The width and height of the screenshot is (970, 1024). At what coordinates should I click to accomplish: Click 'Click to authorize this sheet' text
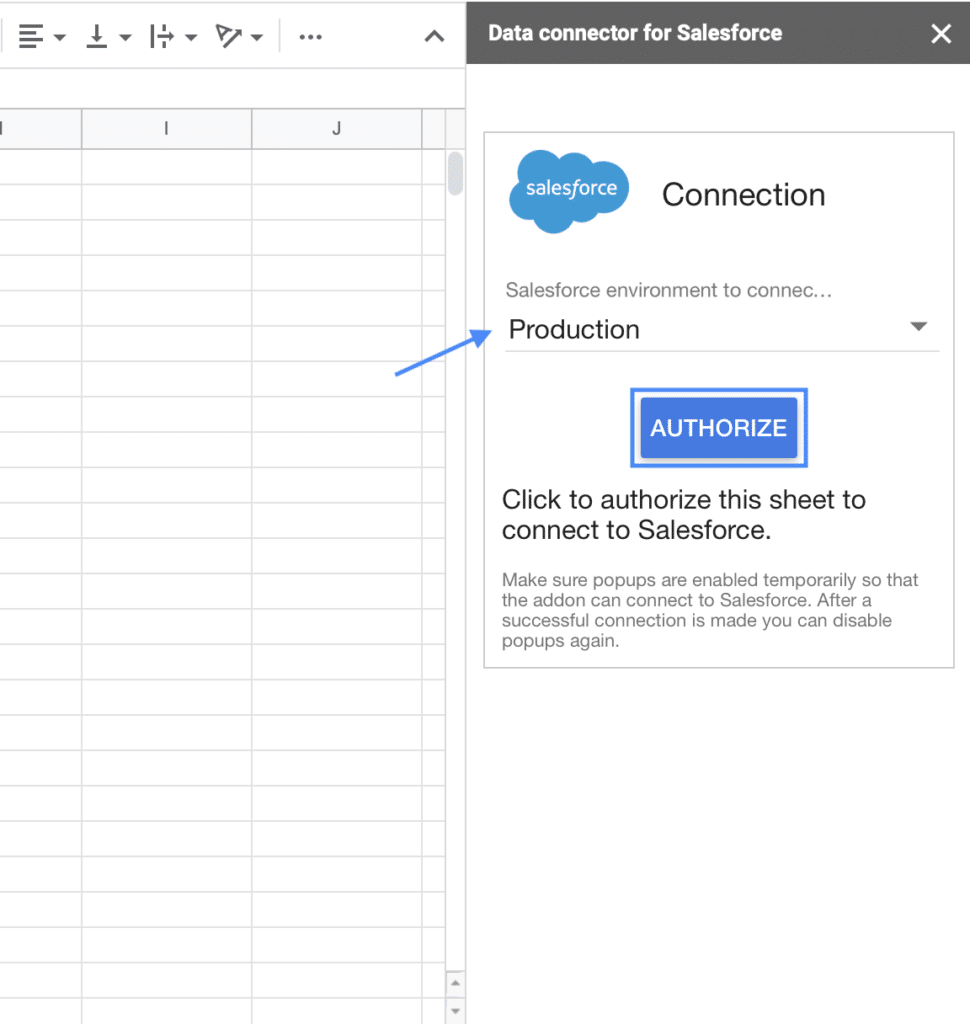point(684,515)
